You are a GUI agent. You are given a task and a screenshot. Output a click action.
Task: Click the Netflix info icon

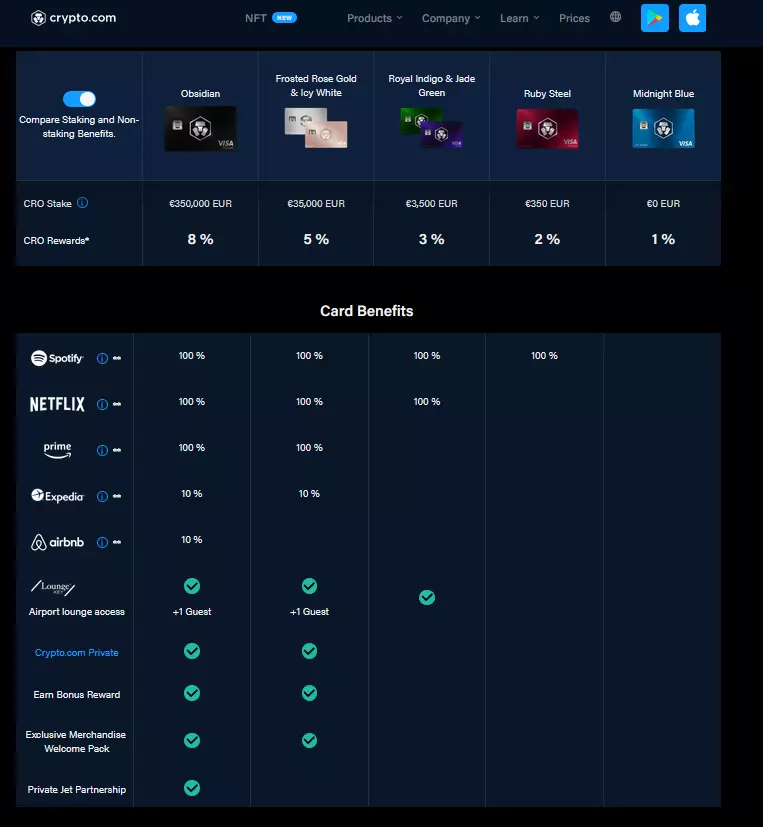pyautogui.click(x=102, y=405)
